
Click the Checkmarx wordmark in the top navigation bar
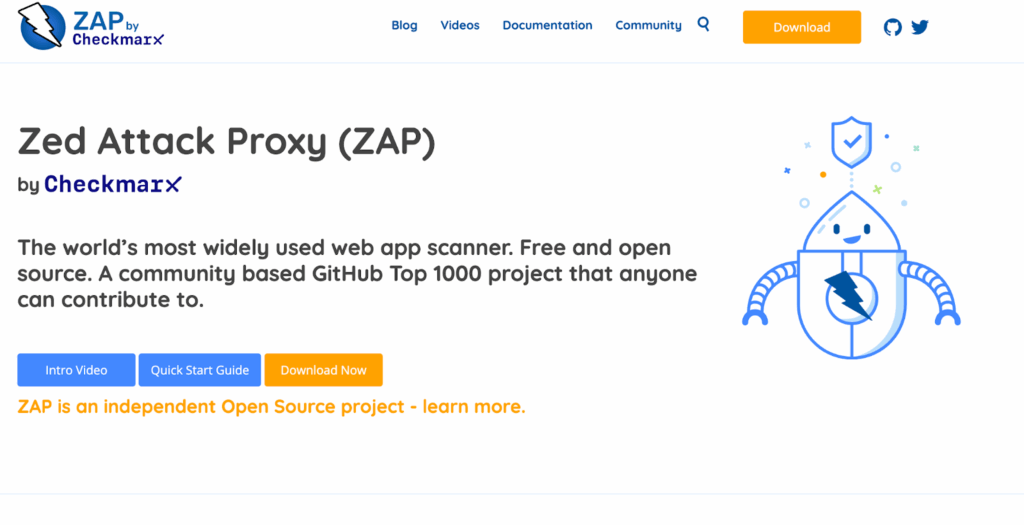[x=117, y=40]
